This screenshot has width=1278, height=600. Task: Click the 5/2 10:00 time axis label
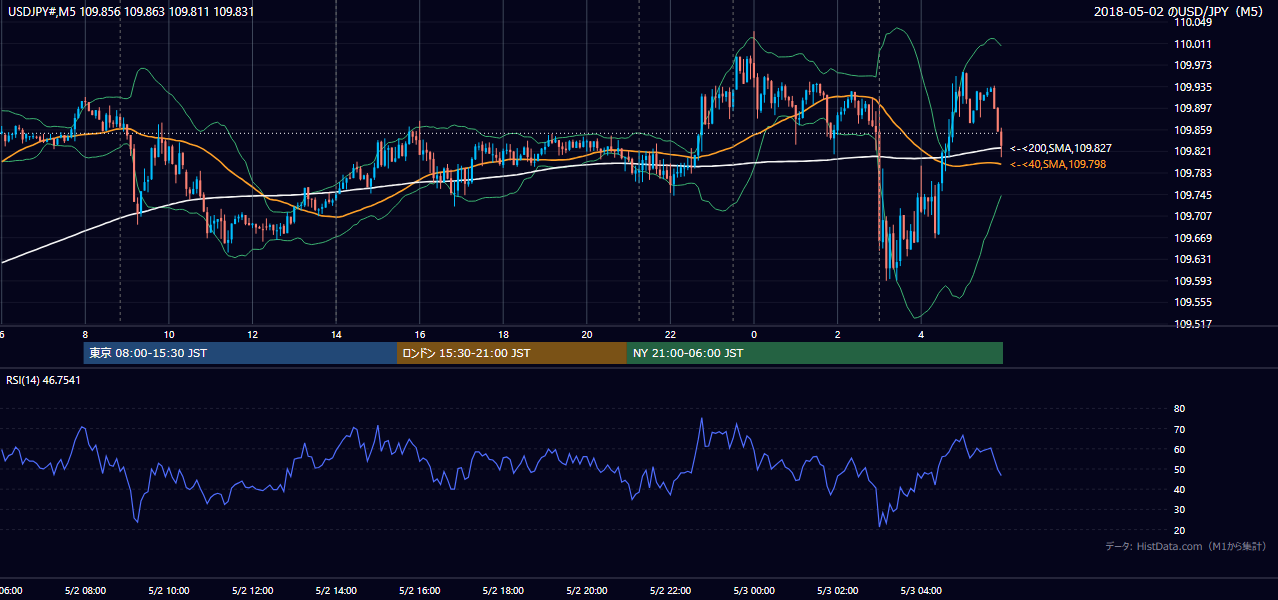click(x=169, y=590)
